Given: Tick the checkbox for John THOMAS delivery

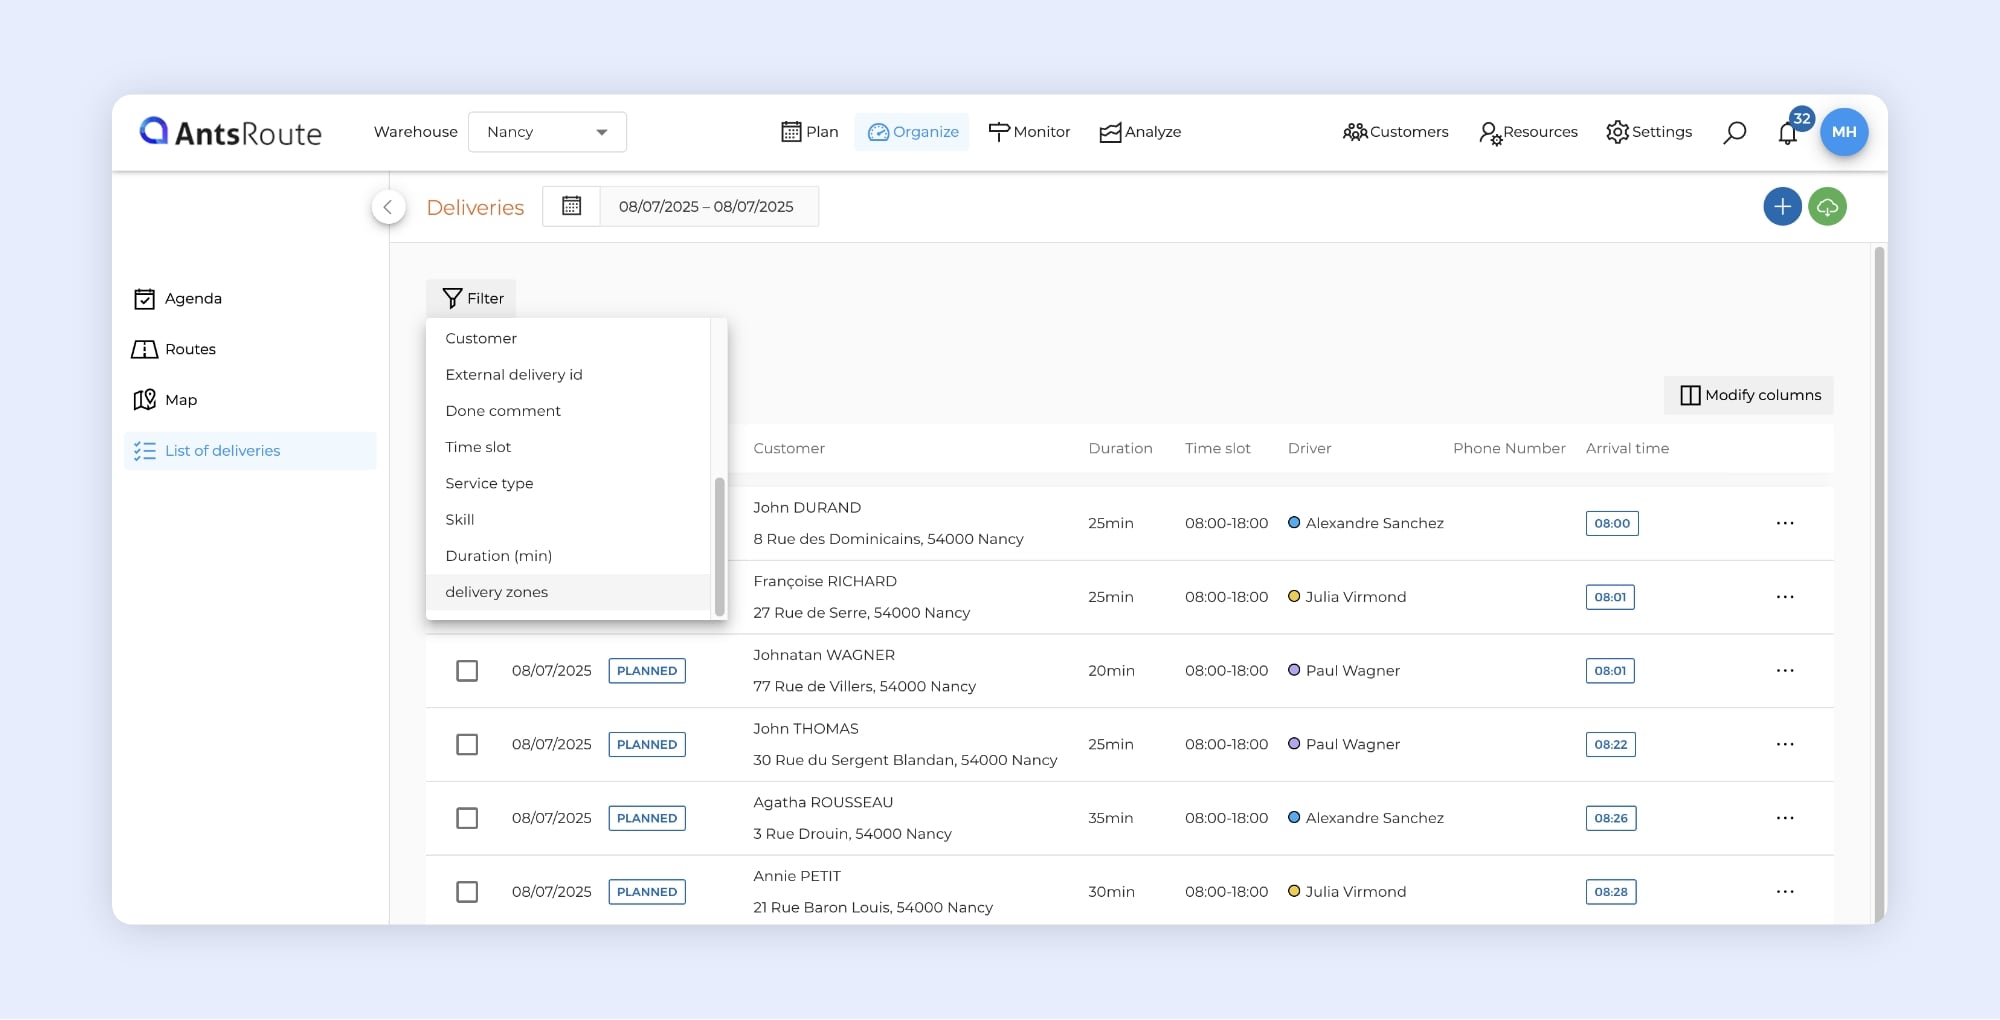Looking at the screenshot, I should [467, 745].
